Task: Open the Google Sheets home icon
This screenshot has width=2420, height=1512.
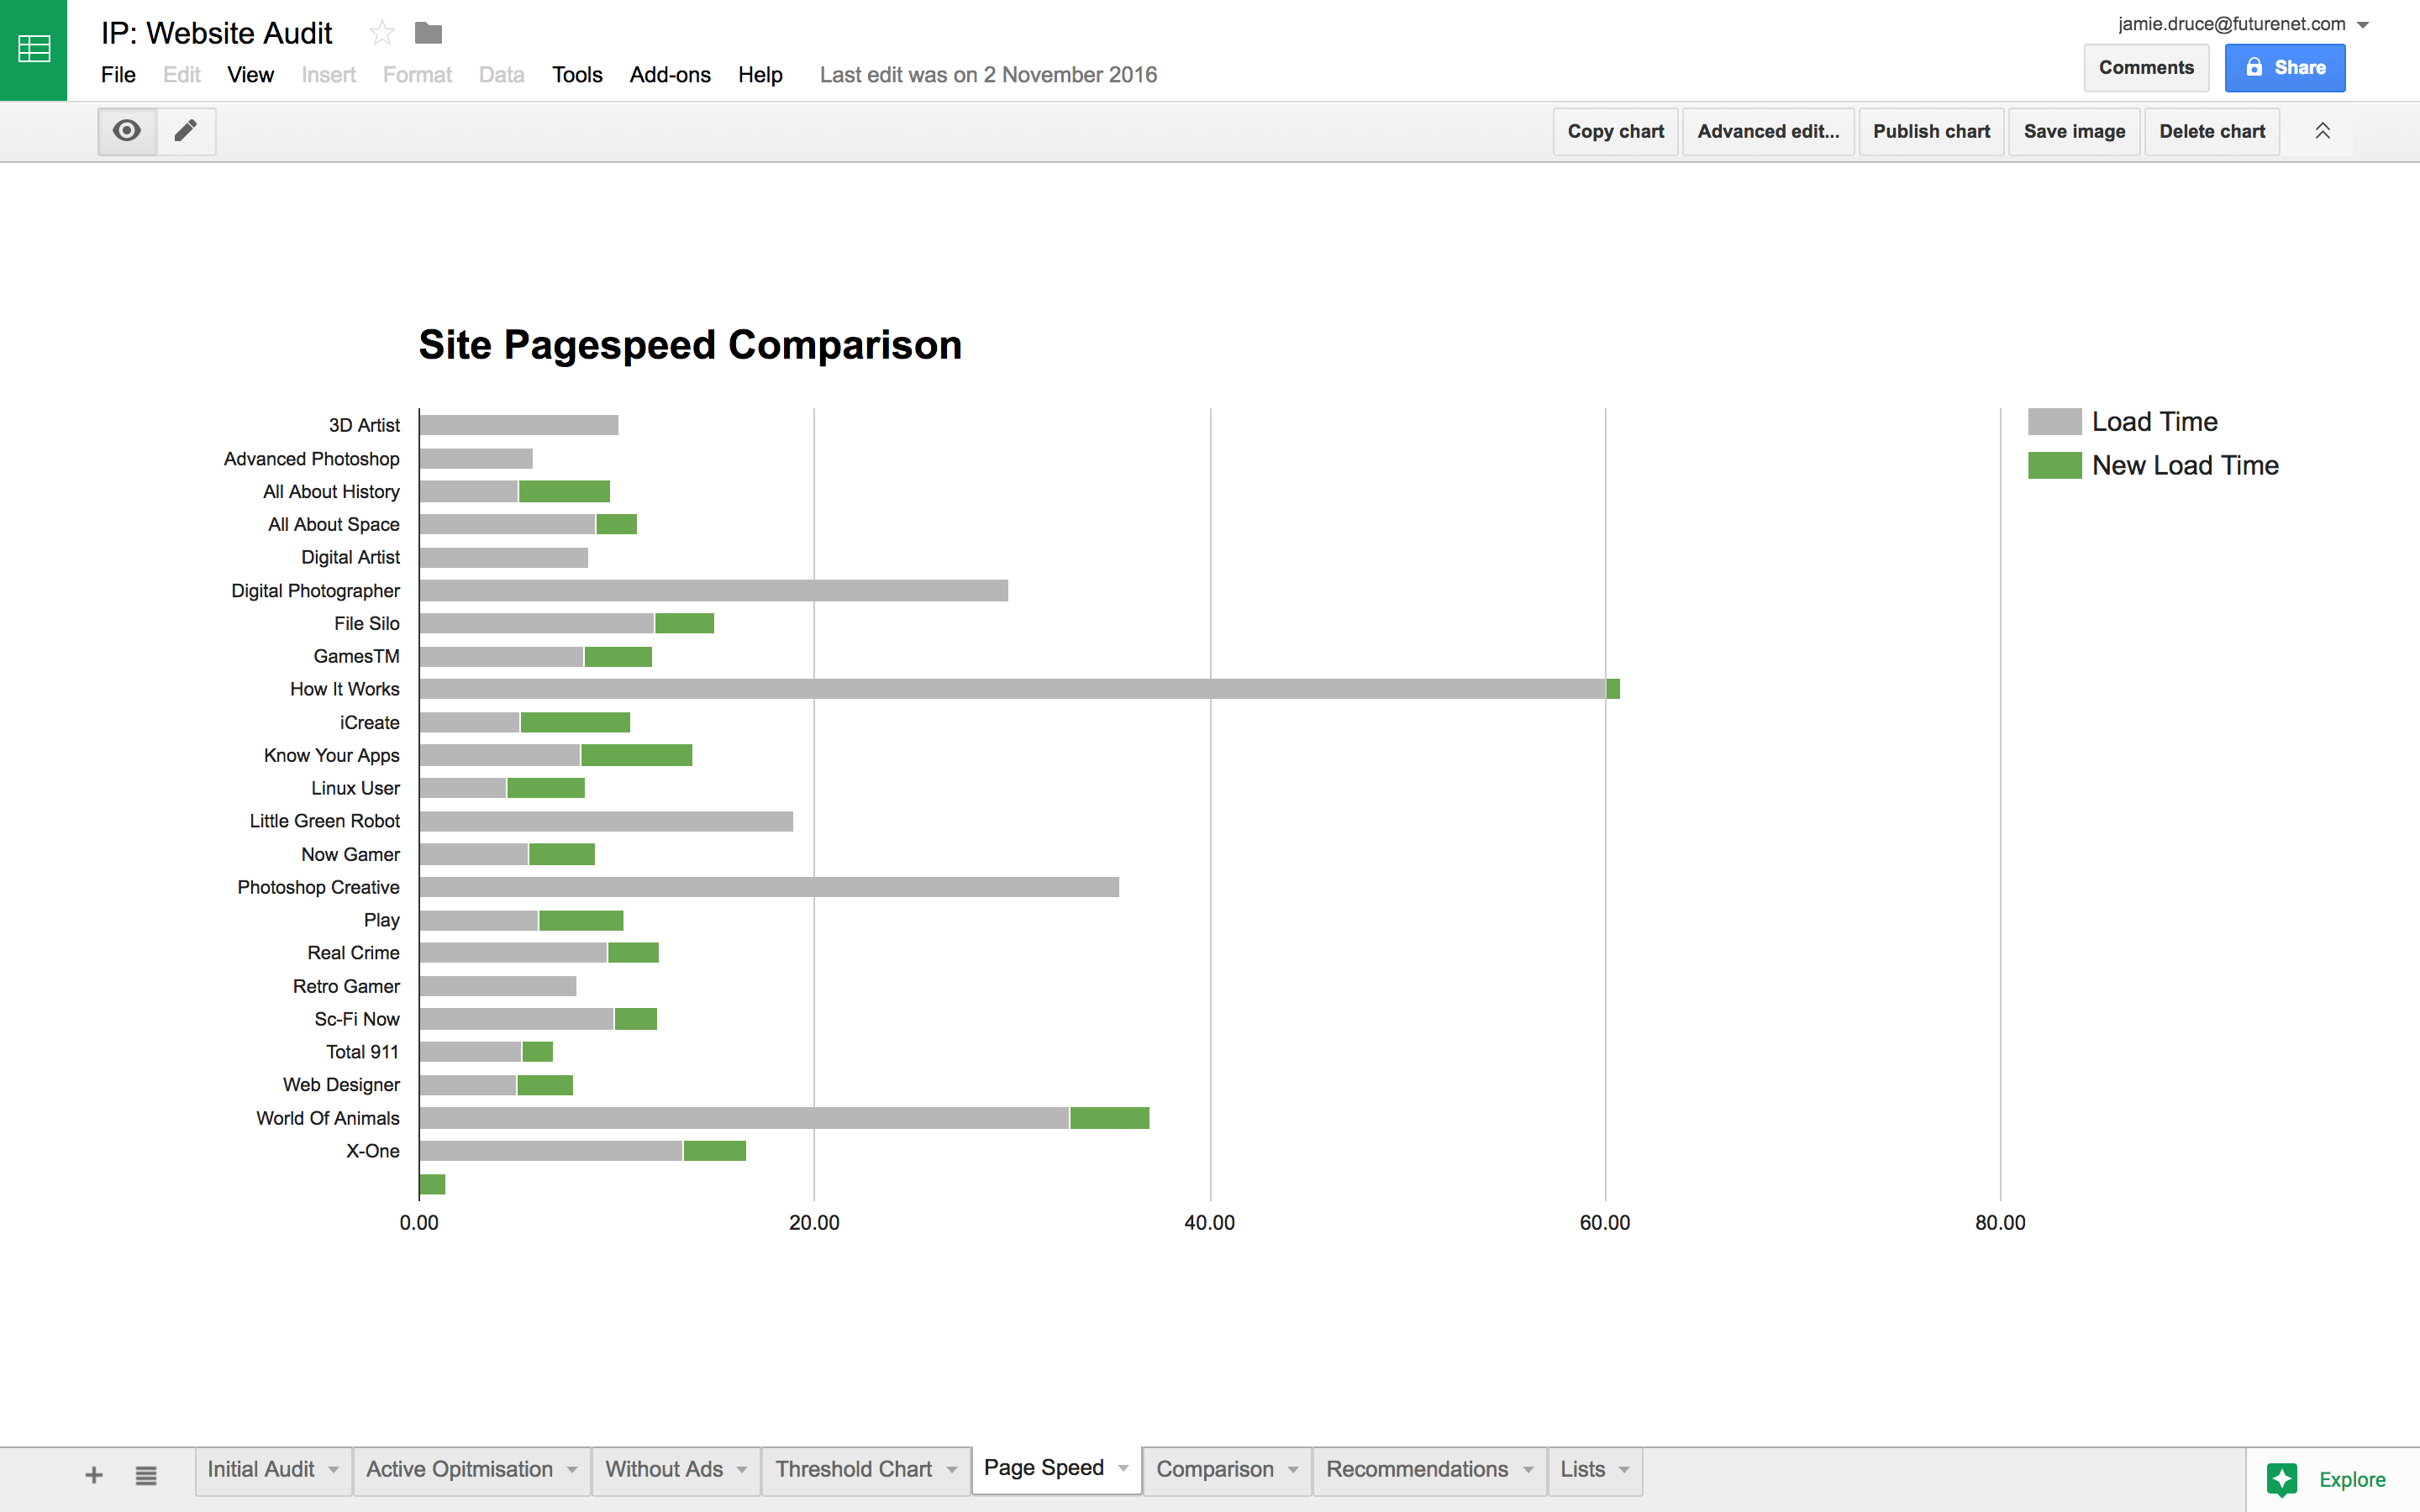Action: (33, 50)
